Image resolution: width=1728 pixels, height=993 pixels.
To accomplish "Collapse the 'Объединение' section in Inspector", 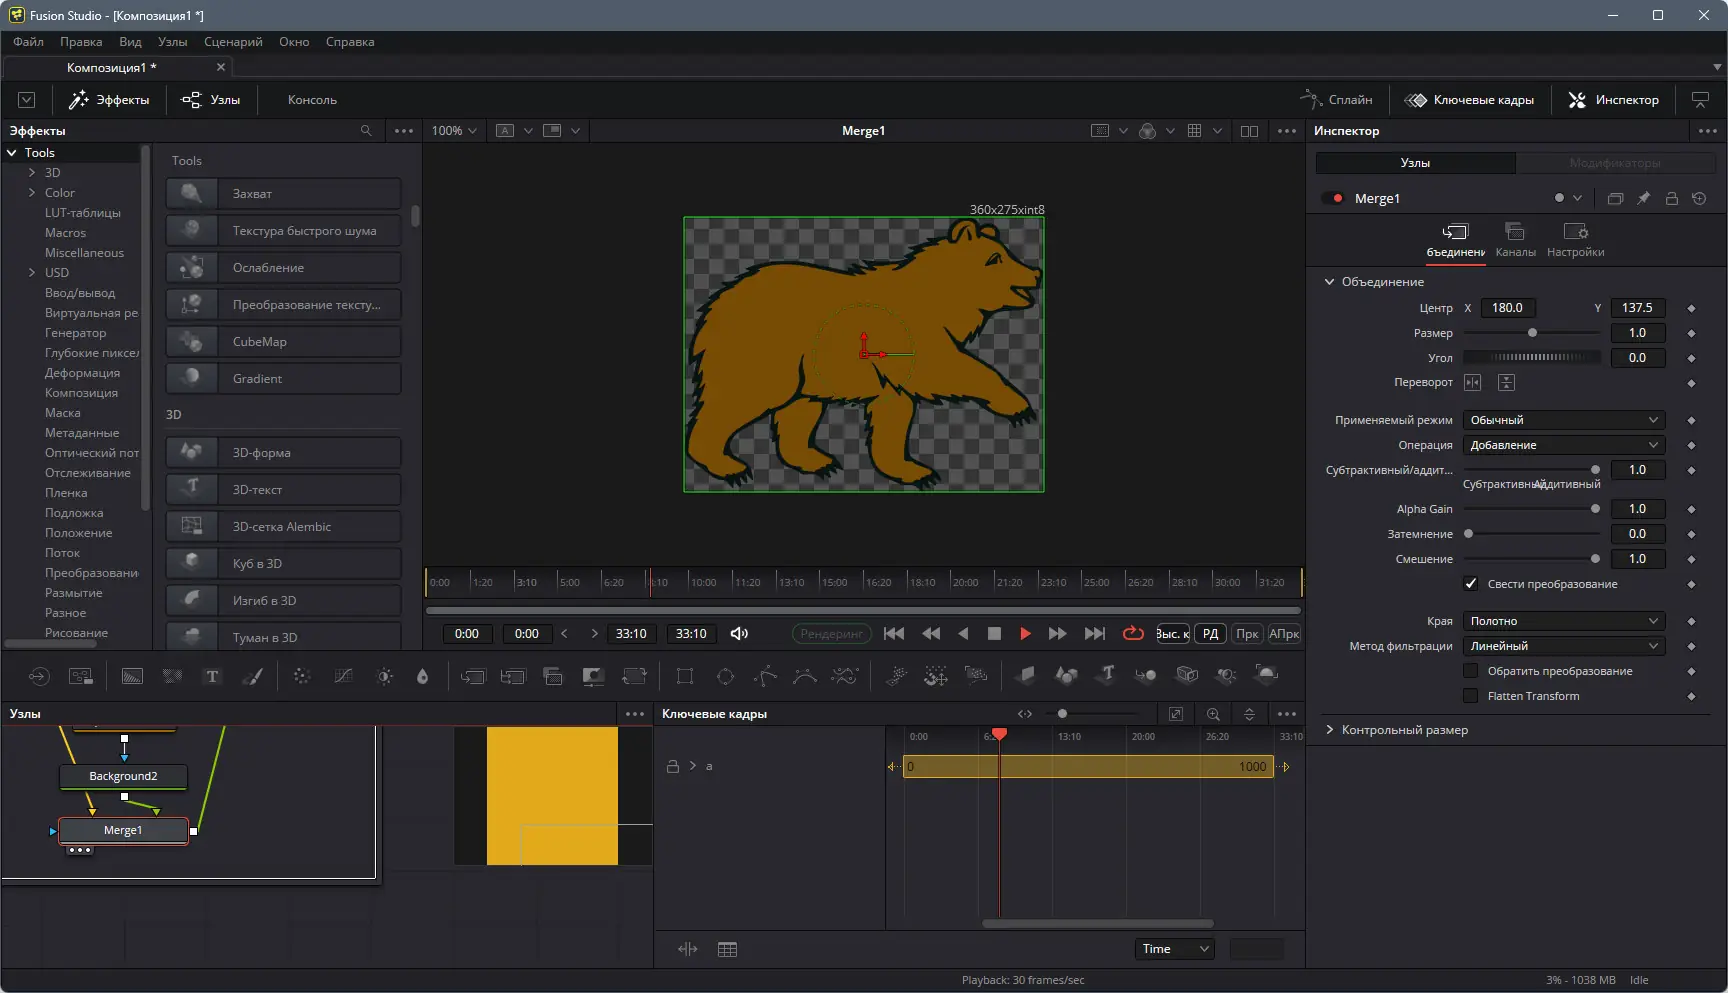I will pos(1330,282).
